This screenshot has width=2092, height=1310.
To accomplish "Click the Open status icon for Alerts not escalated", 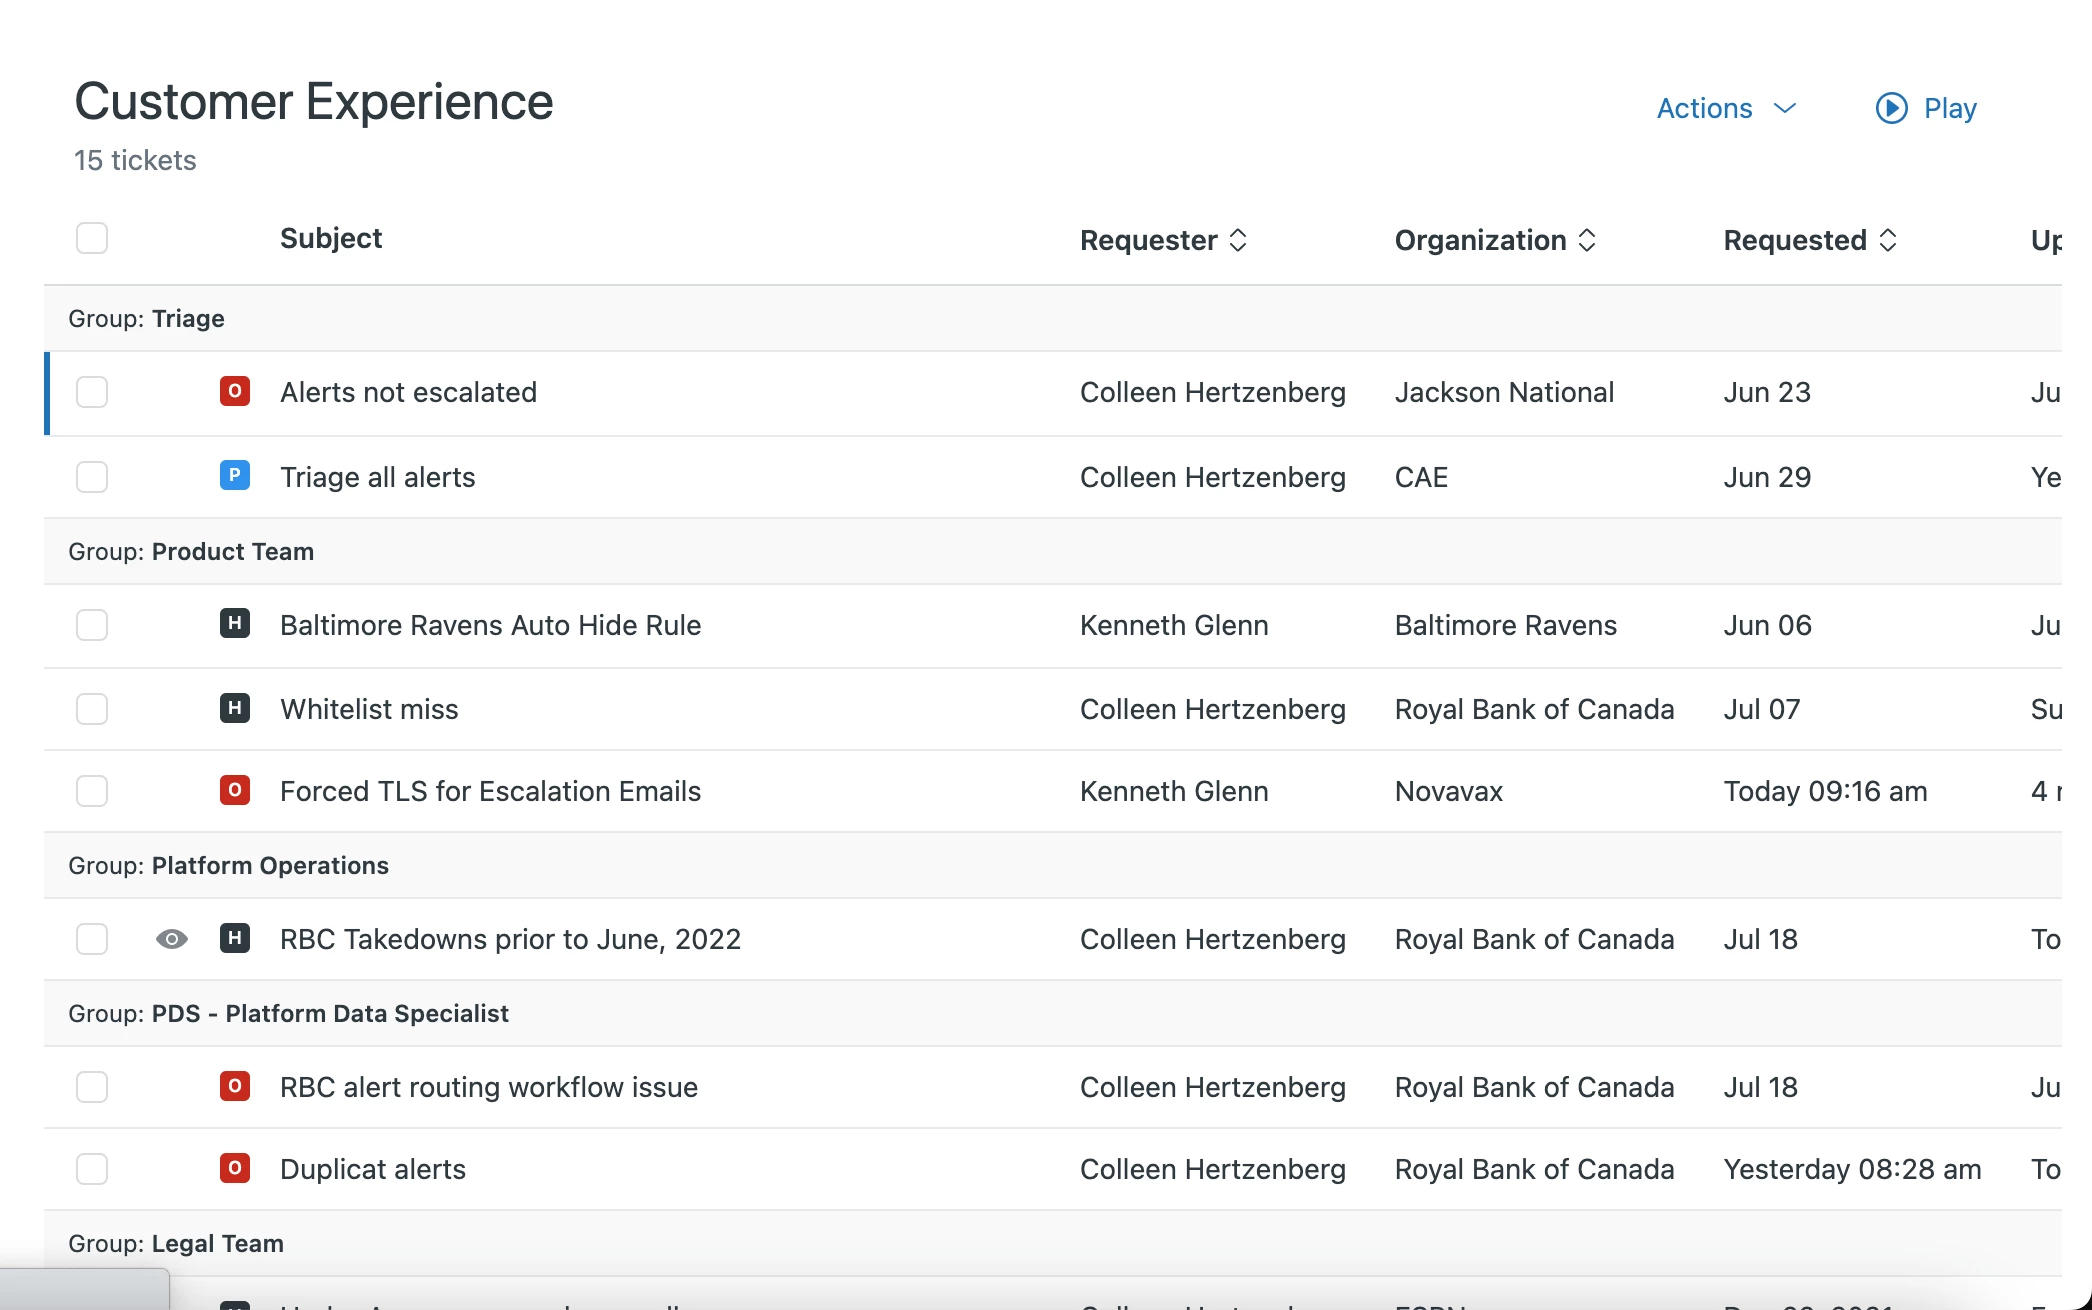I will (x=234, y=391).
